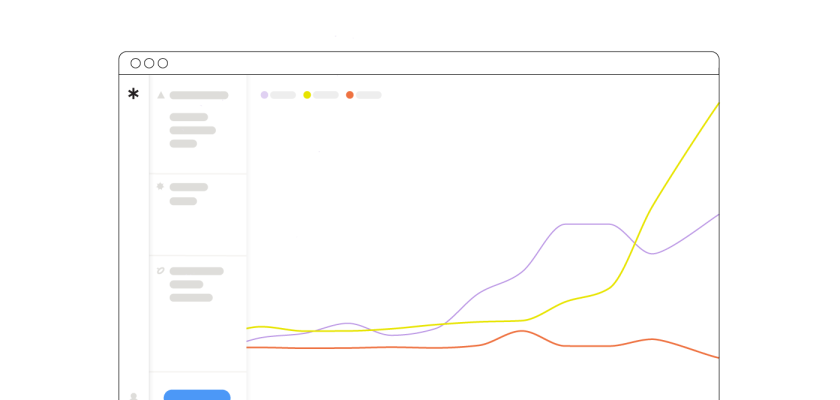Click the triangle icon in the sidebar
The width and height of the screenshot is (840, 400).
160,95
